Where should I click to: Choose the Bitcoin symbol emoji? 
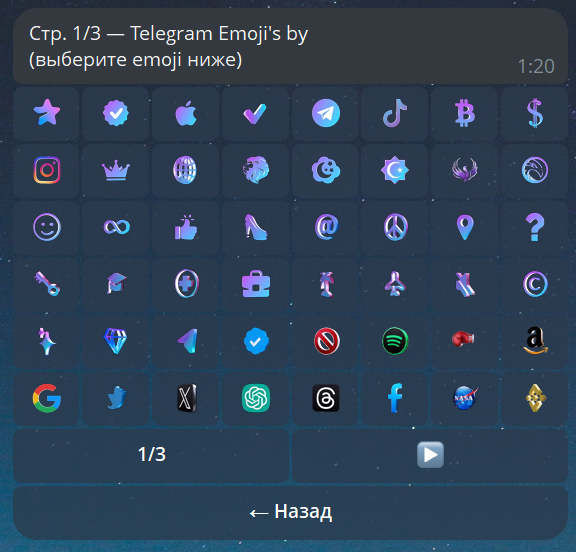click(464, 113)
